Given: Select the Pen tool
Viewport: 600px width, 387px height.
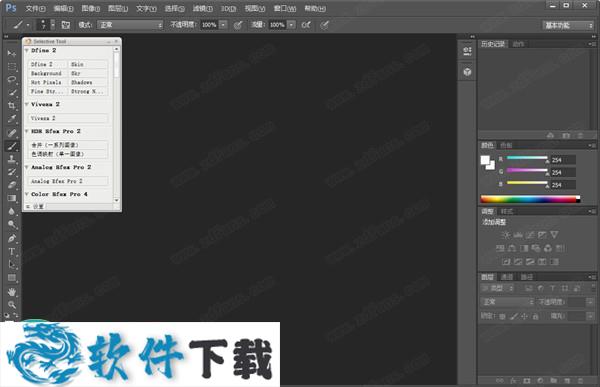Looking at the screenshot, I should tap(12, 238).
